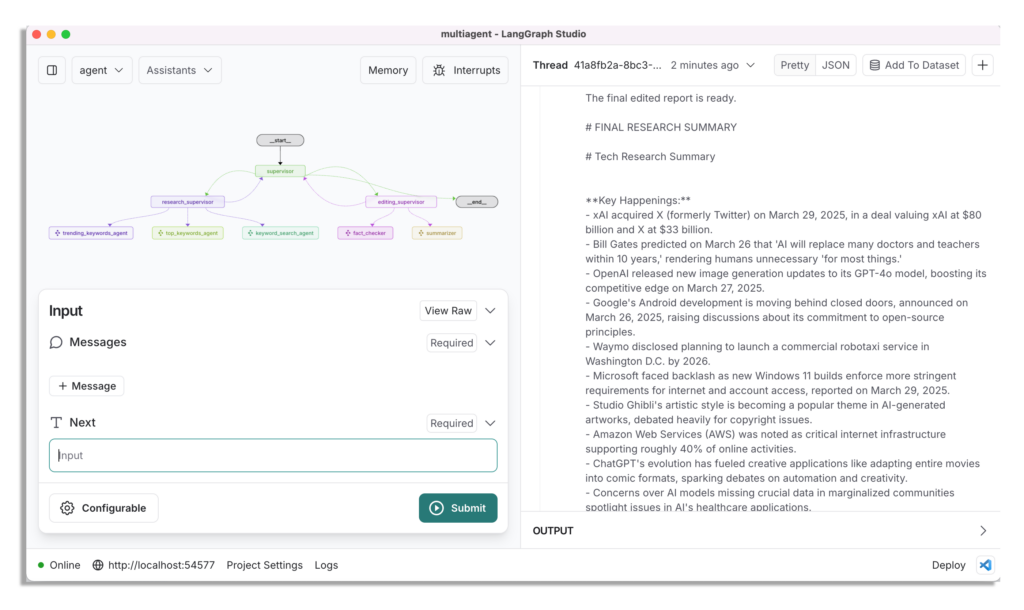Screen dimensions: 1024x610
Task: Open the Assistants dropdown
Action: point(180,70)
